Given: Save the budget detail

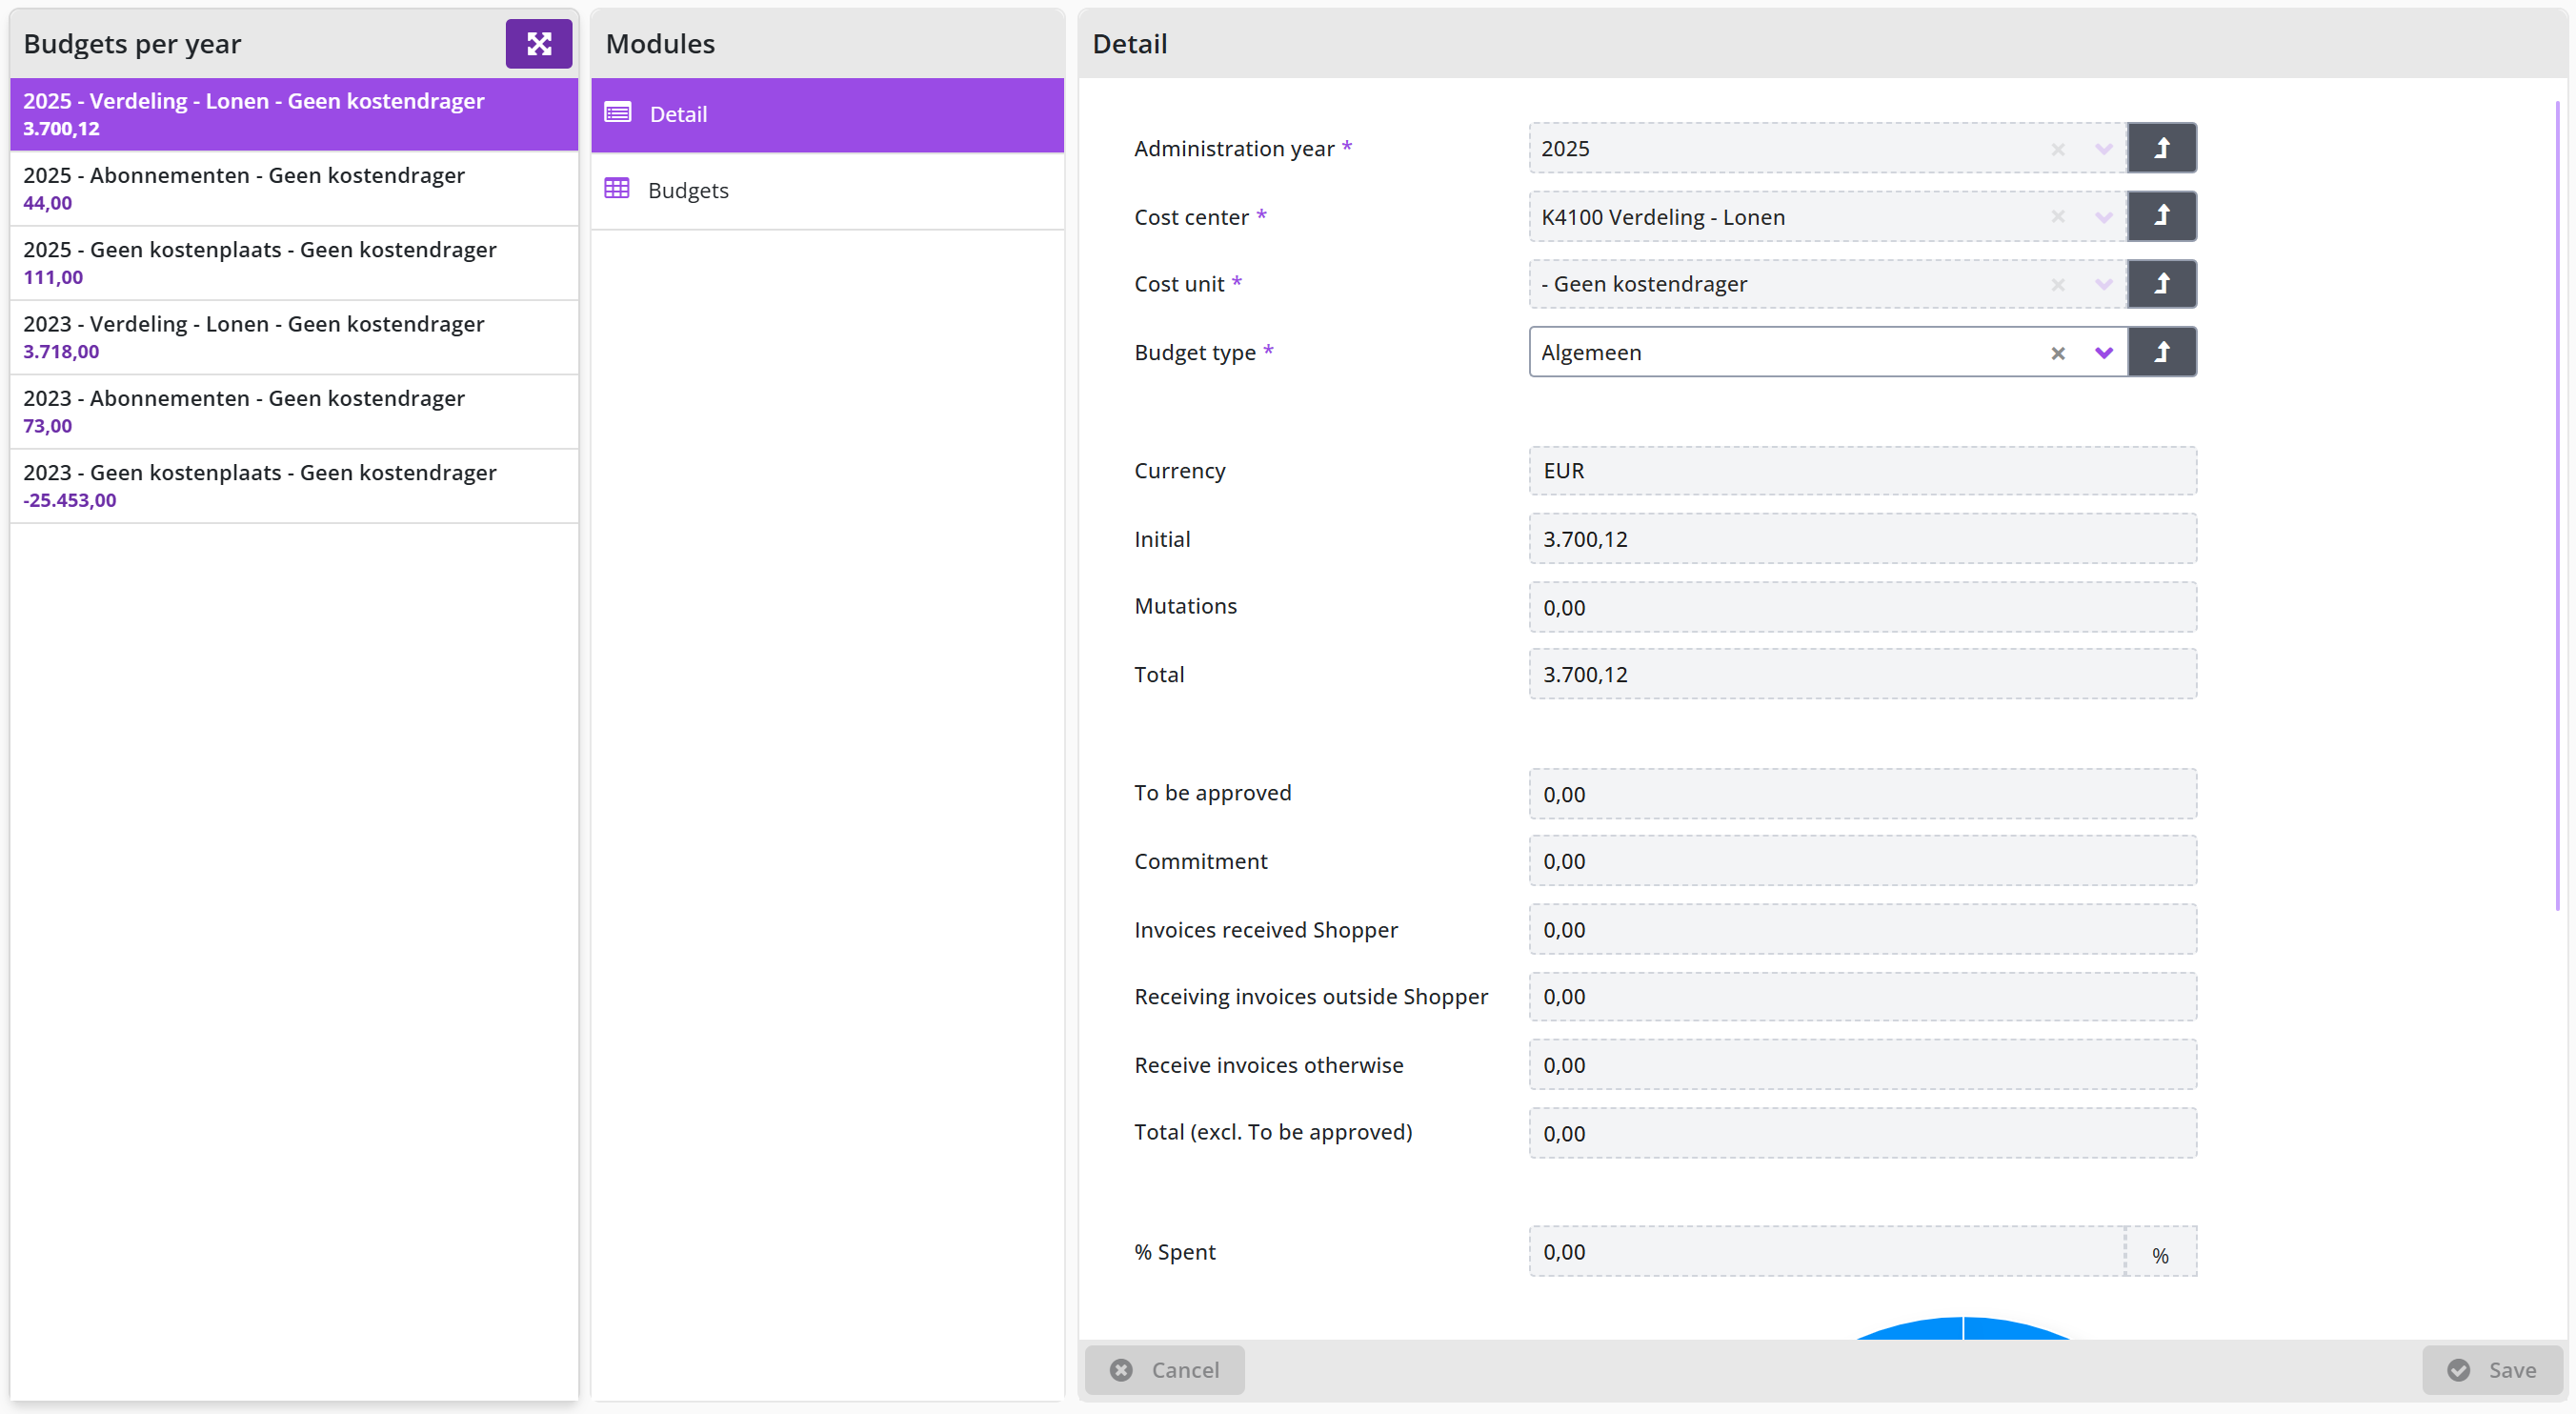Looking at the screenshot, I should coord(2492,1369).
